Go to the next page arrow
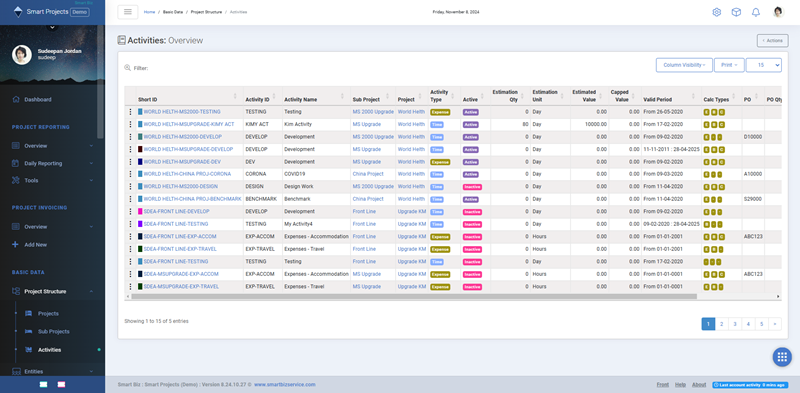Image resolution: width=800 pixels, height=393 pixels. click(774, 324)
